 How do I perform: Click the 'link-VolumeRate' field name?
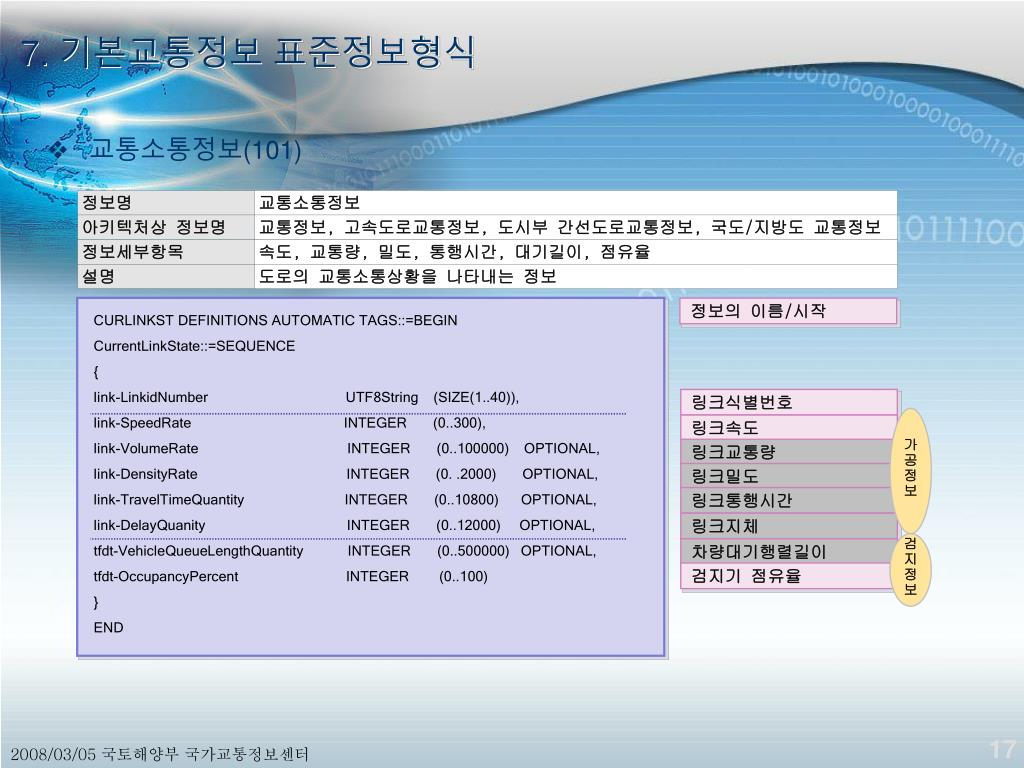click(146, 449)
